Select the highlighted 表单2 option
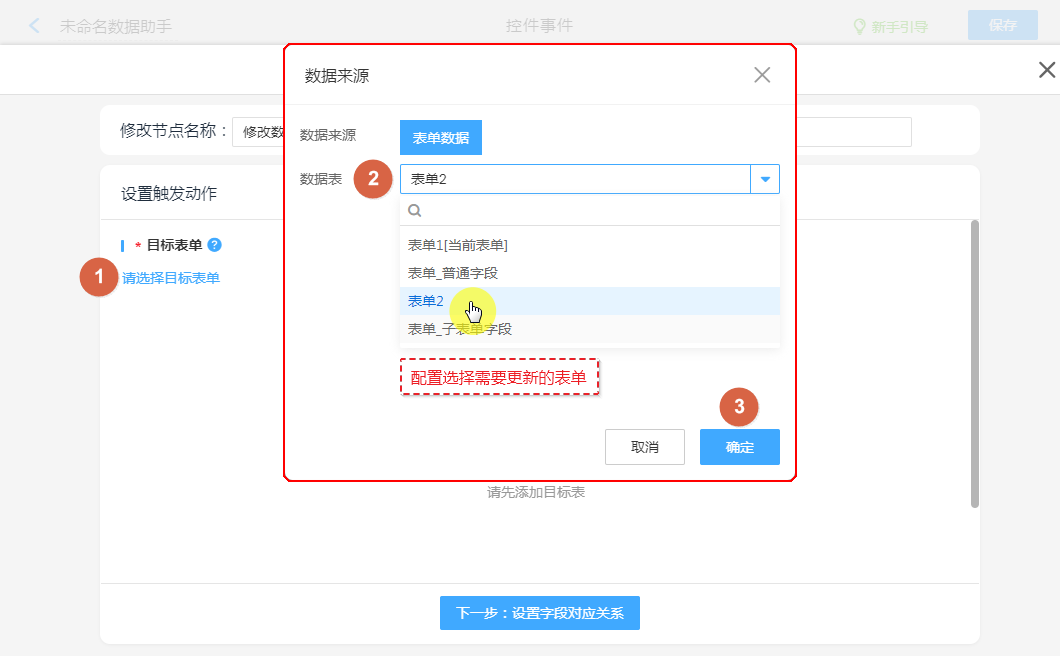This screenshot has width=1060, height=656. (426, 301)
